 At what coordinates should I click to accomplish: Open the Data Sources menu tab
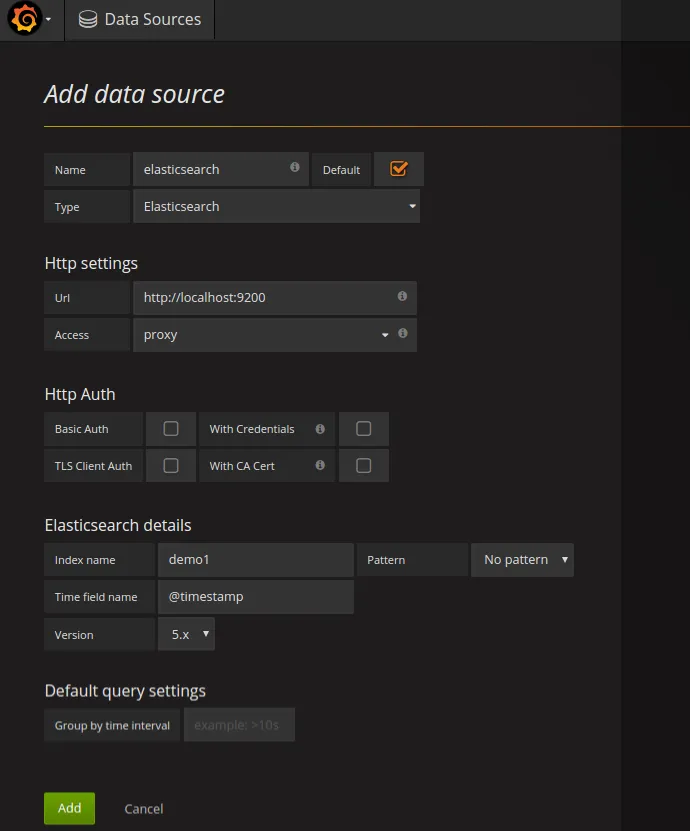tap(140, 20)
